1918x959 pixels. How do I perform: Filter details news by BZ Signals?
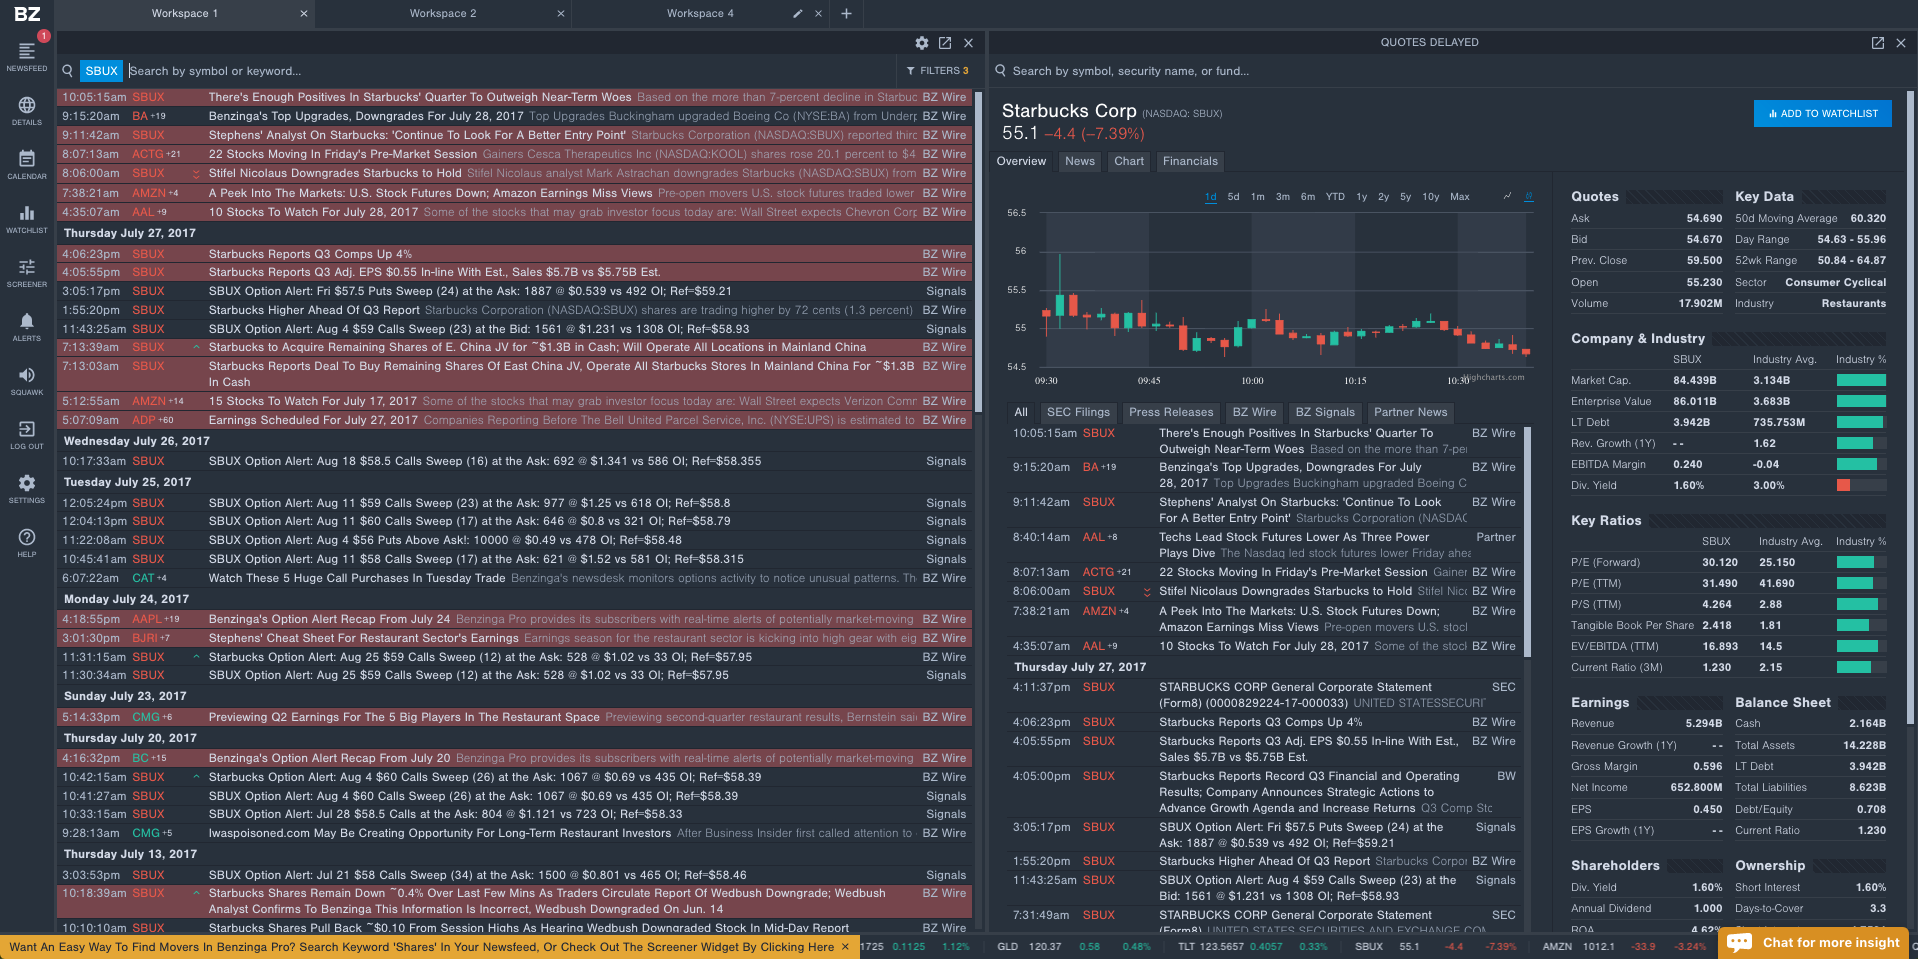pyautogui.click(x=1325, y=412)
